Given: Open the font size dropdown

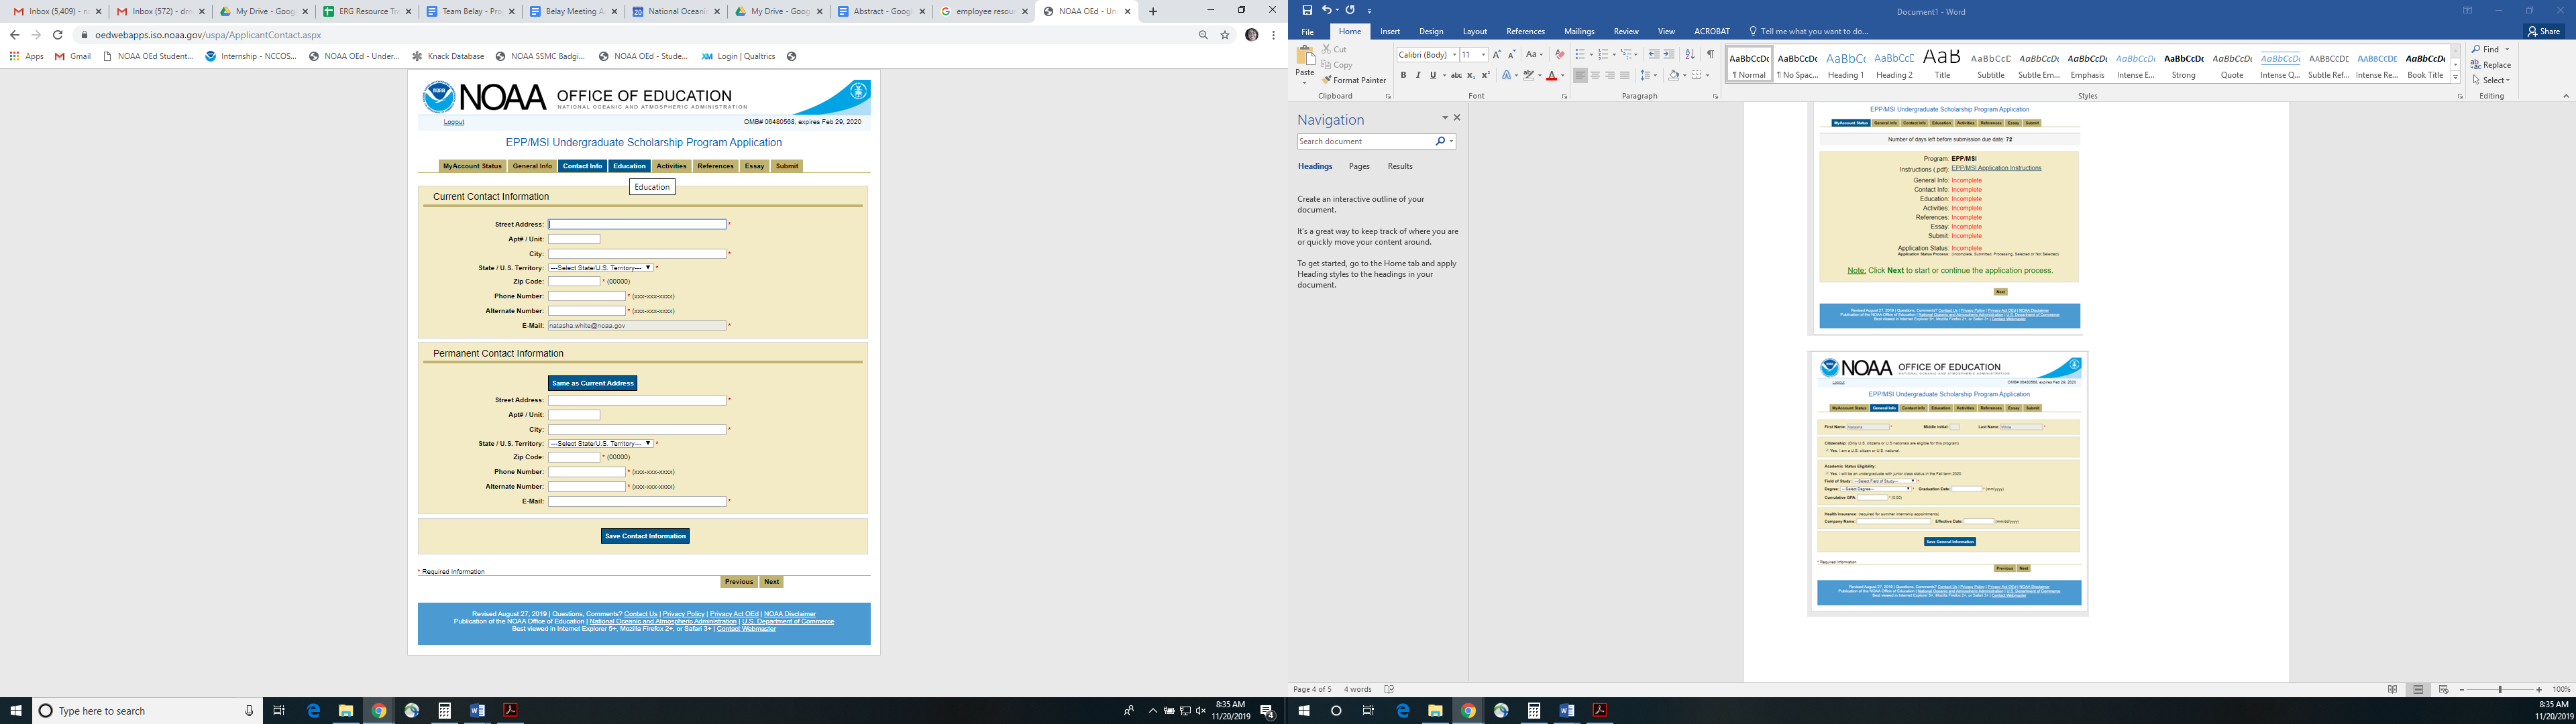Looking at the screenshot, I should point(1483,55).
